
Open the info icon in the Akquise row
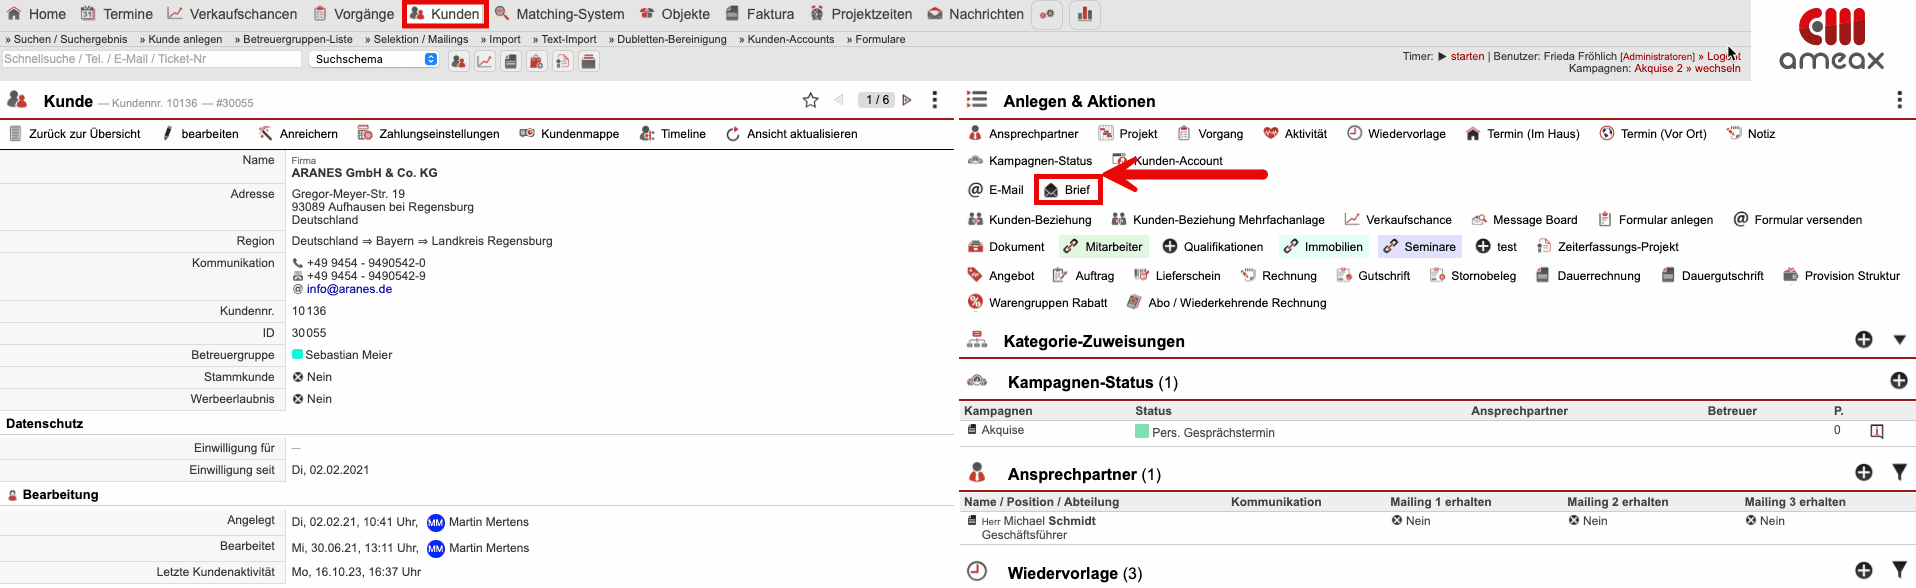click(x=1876, y=431)
